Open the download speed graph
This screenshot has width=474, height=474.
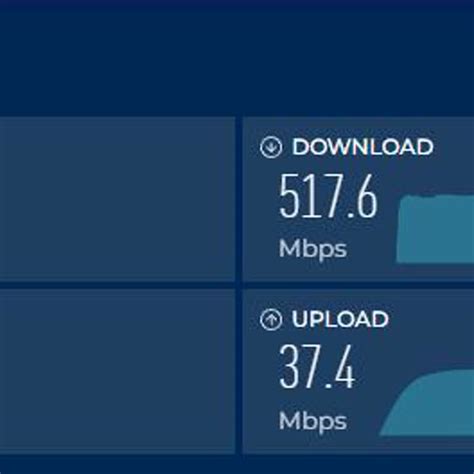pyautogui.click(x=435, y=229)
